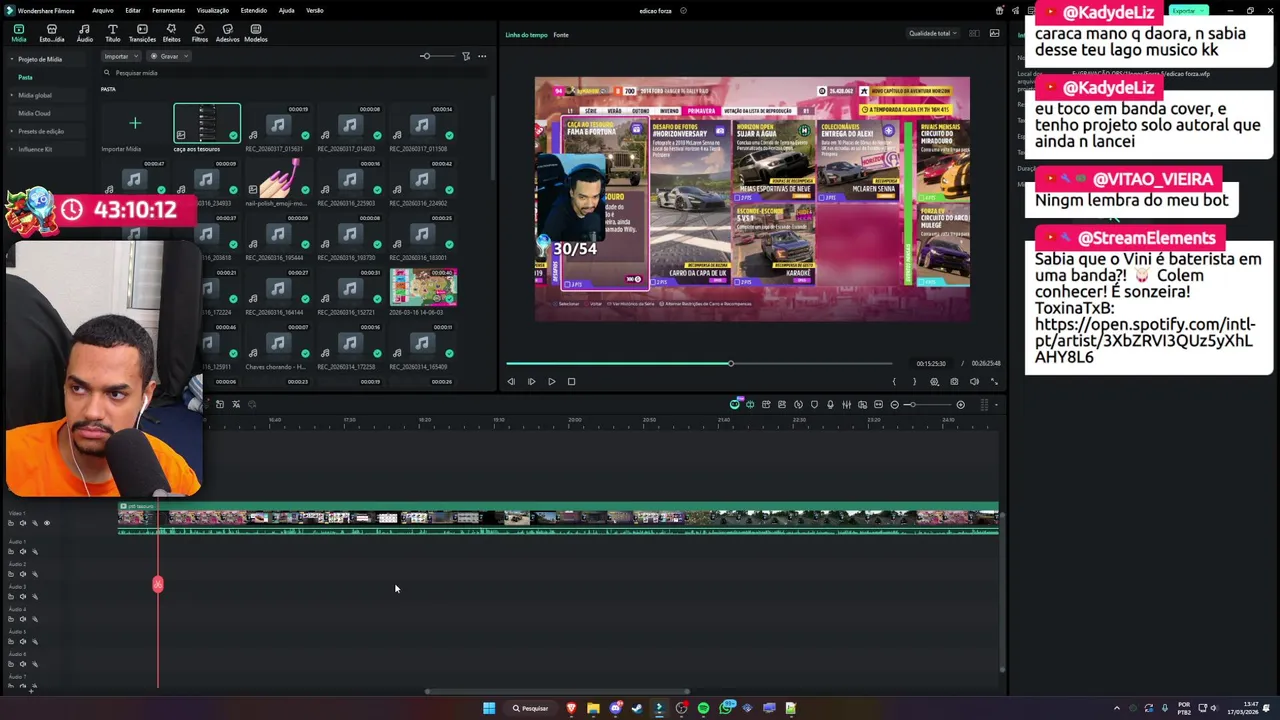This screenshot has height=720, width=1280.
Task: Open the stock media (Esto...ídia) panel
Action: click(x=51, y=33)
